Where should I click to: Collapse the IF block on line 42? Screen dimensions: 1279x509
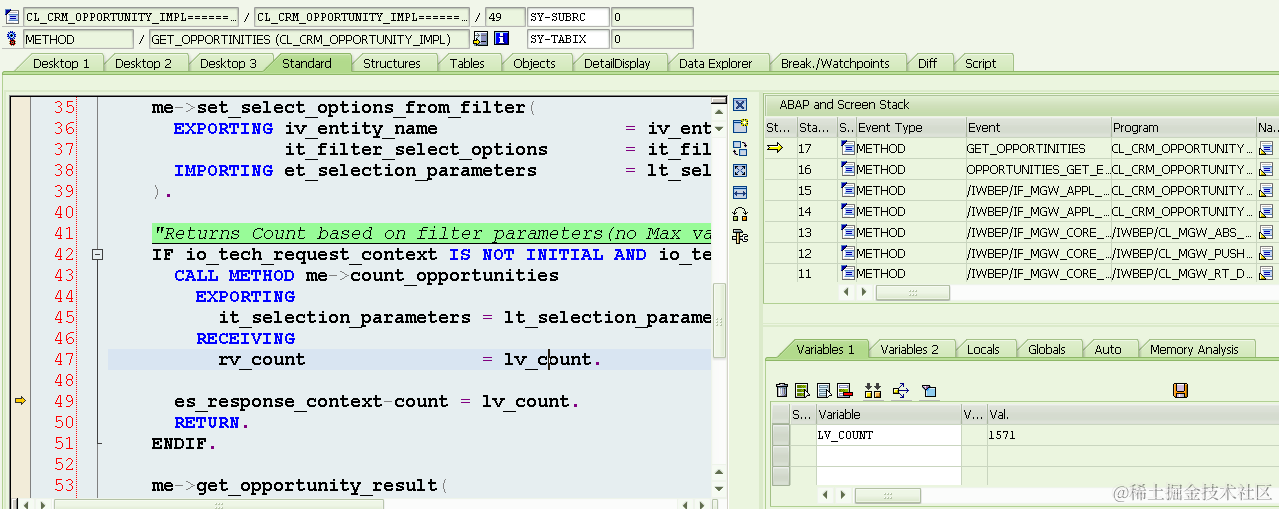(x=97, y=255)
